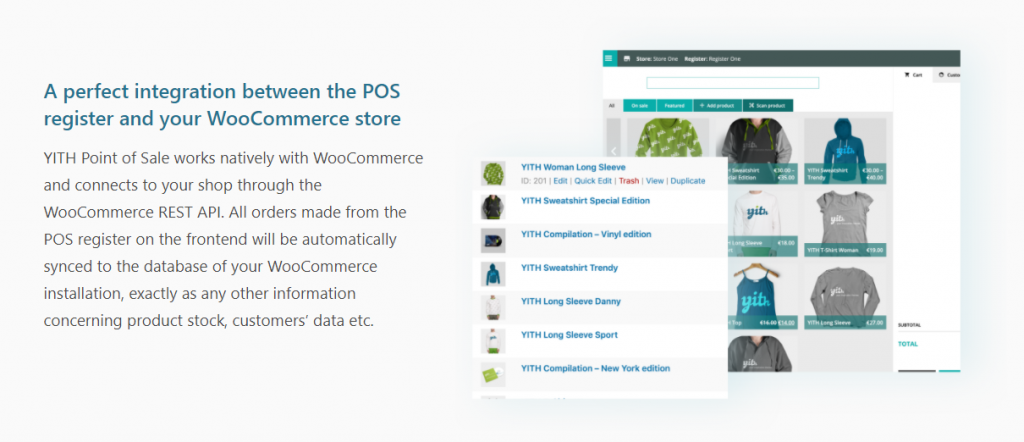
Task: Open the Cart tab
Action: click(x=913, y=75)
